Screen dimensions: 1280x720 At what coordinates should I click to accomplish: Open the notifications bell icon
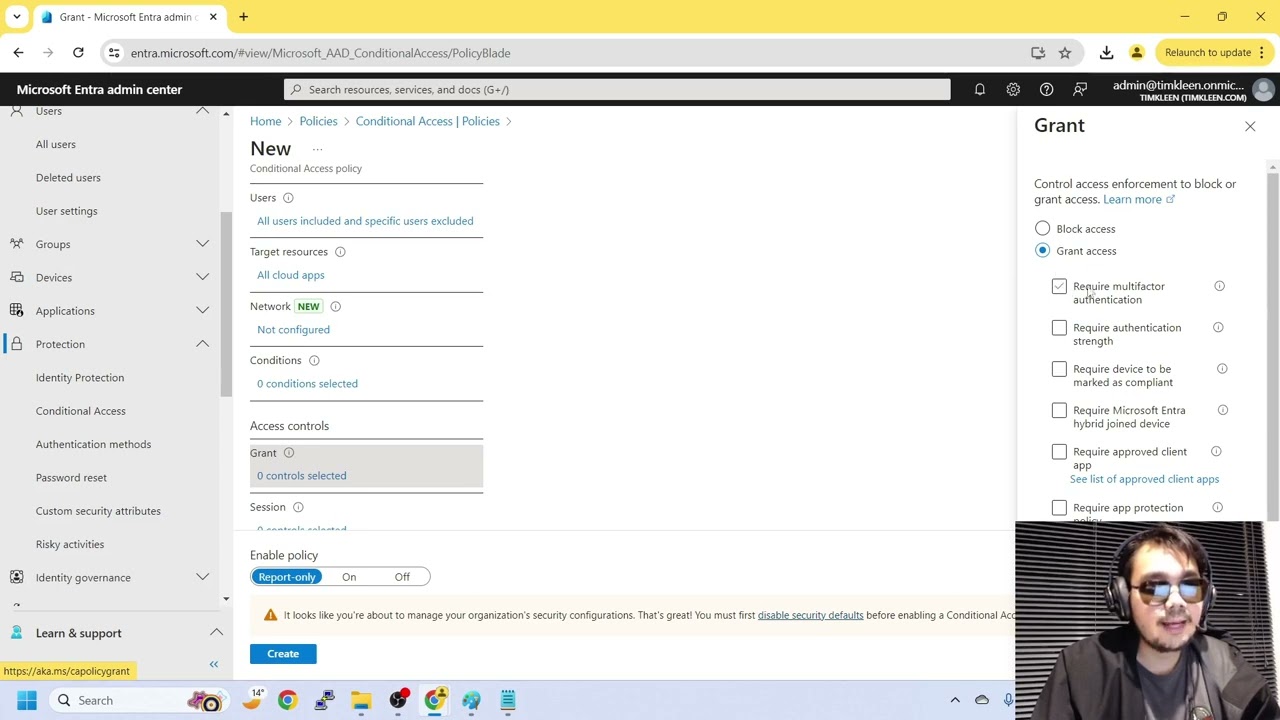tap(980, 89)
